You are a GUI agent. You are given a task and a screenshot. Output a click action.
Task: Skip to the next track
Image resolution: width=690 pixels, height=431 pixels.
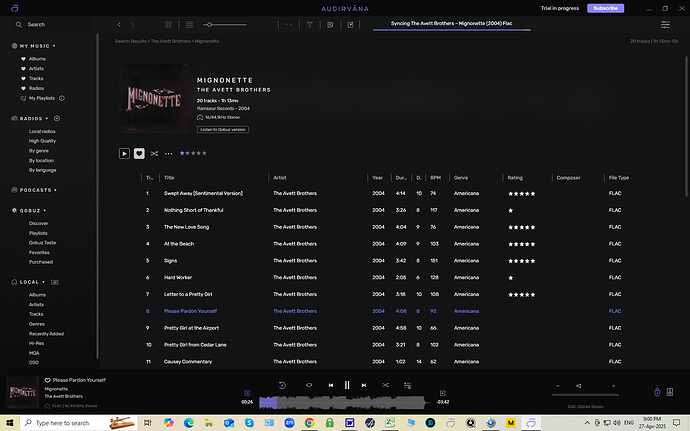[363, 385]
